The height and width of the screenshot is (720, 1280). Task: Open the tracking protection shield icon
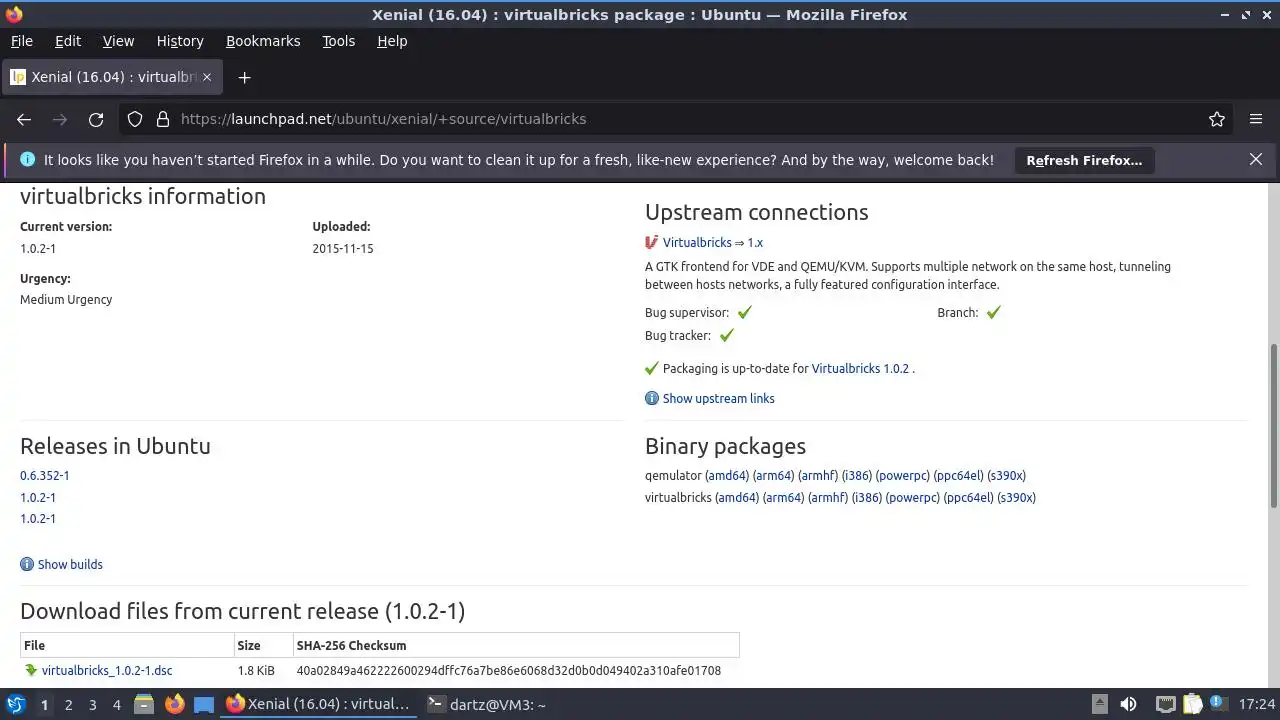(135, 119)
